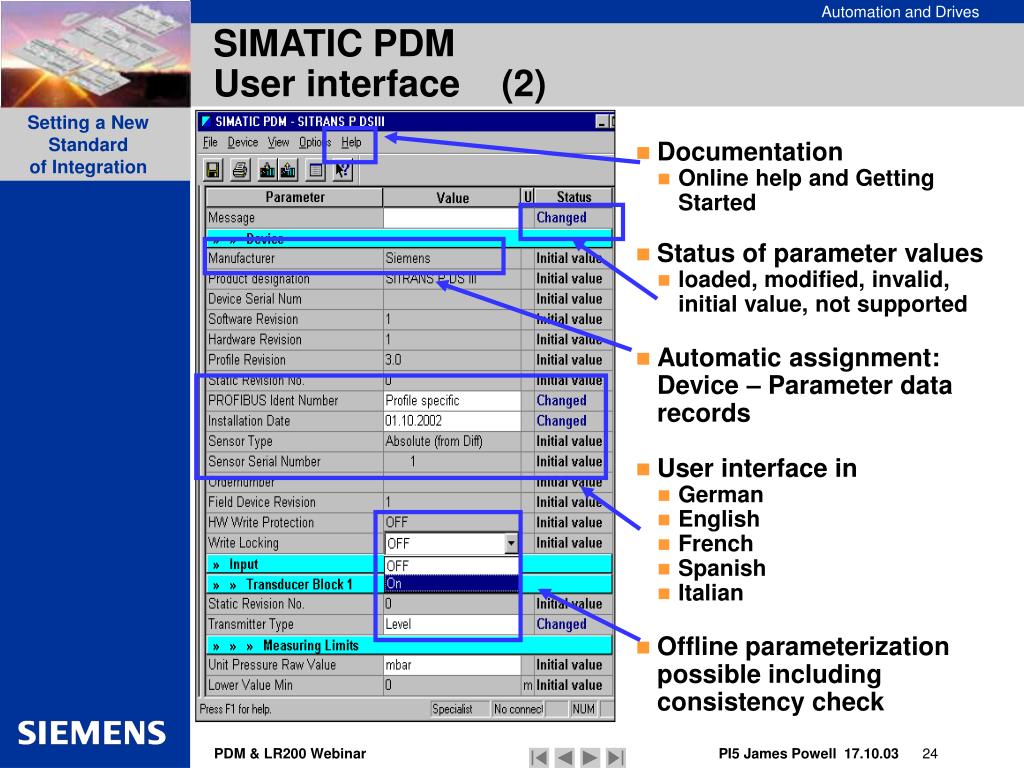
Task: Open the Options menu
Action: 315,142
